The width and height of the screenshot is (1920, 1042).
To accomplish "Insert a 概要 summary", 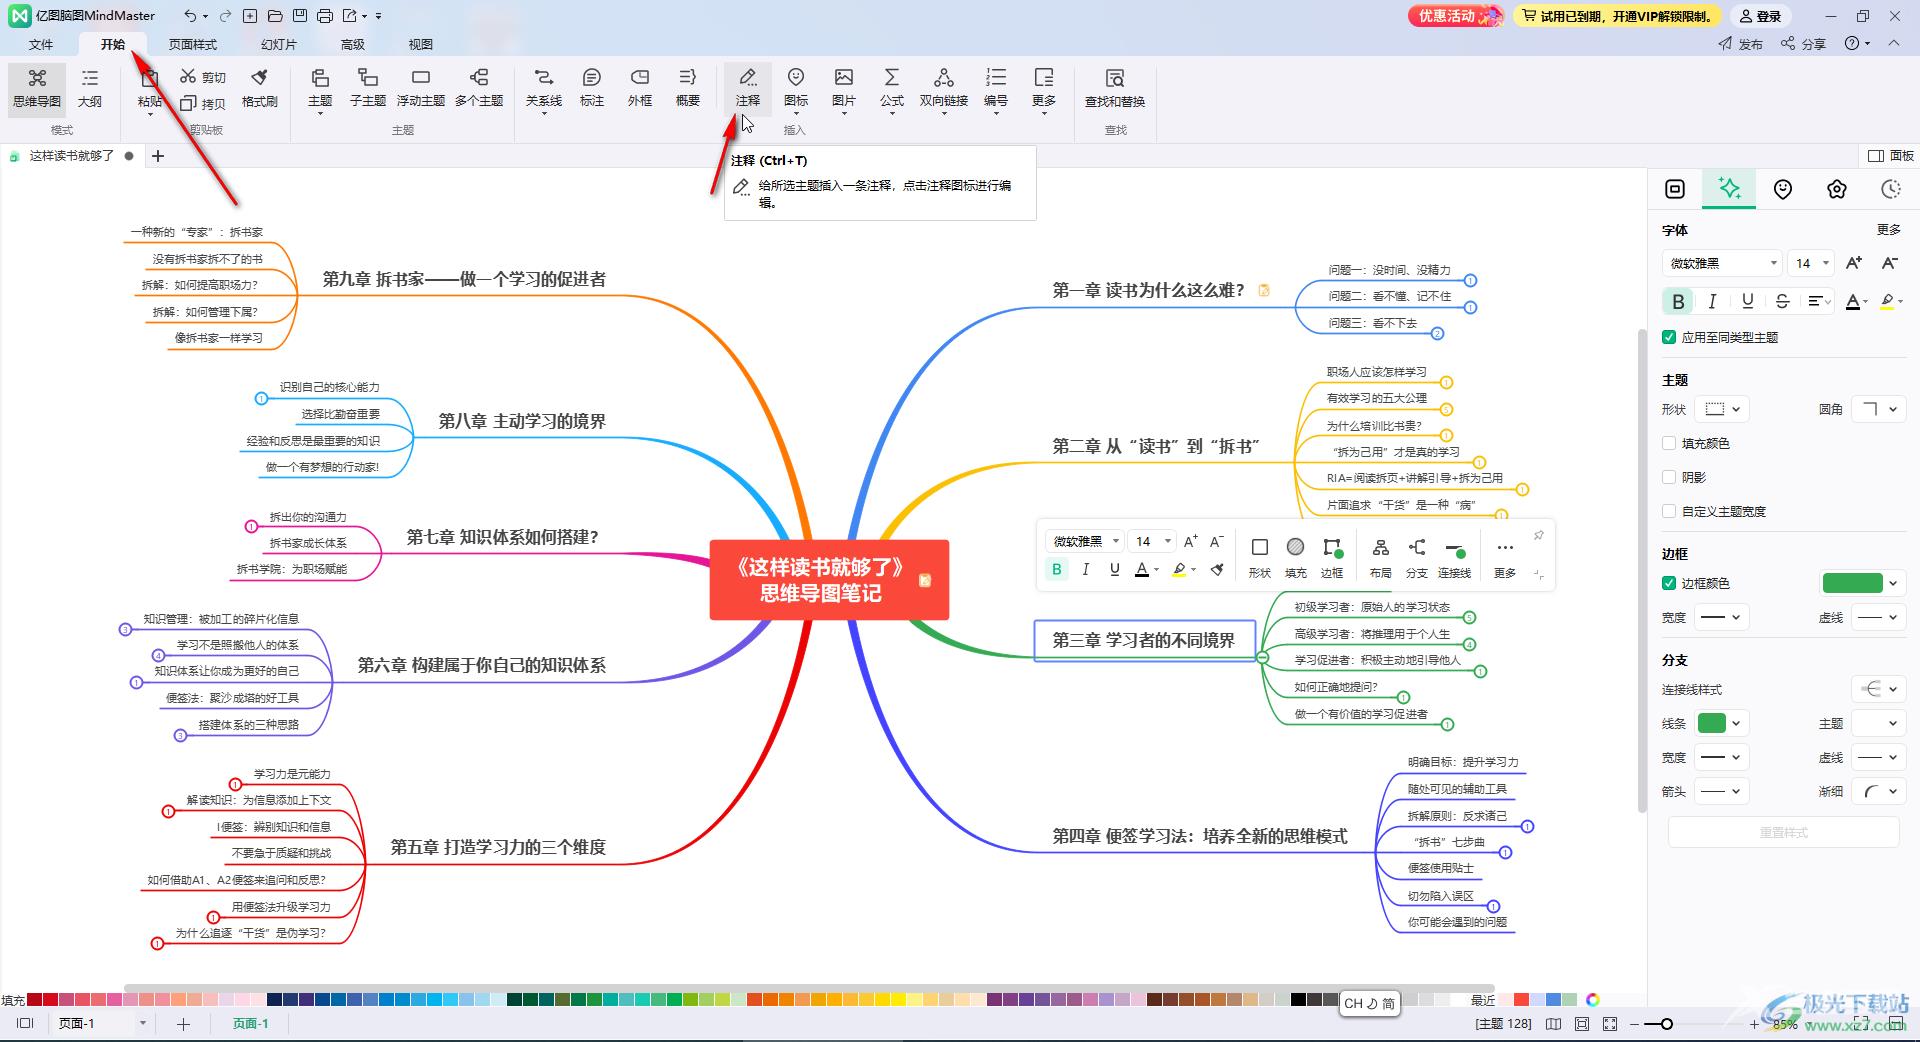I will (688, 88).
